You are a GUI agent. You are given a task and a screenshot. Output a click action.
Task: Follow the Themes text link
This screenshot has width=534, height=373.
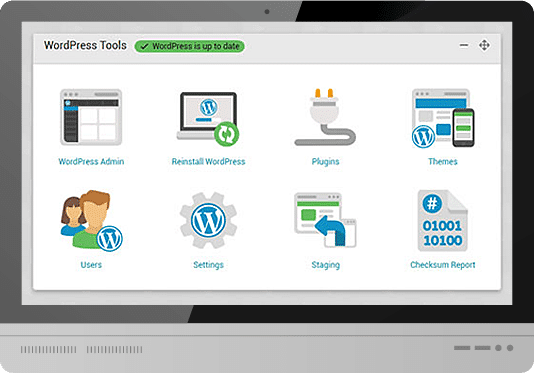pyautogui.click(x=442, y=161)
